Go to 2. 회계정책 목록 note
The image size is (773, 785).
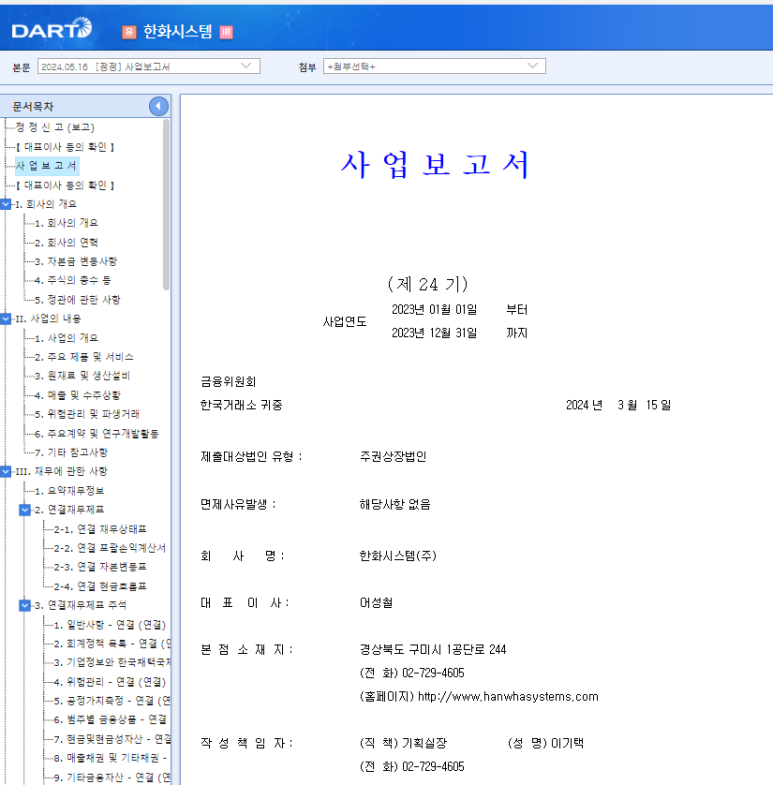point(112,643)
